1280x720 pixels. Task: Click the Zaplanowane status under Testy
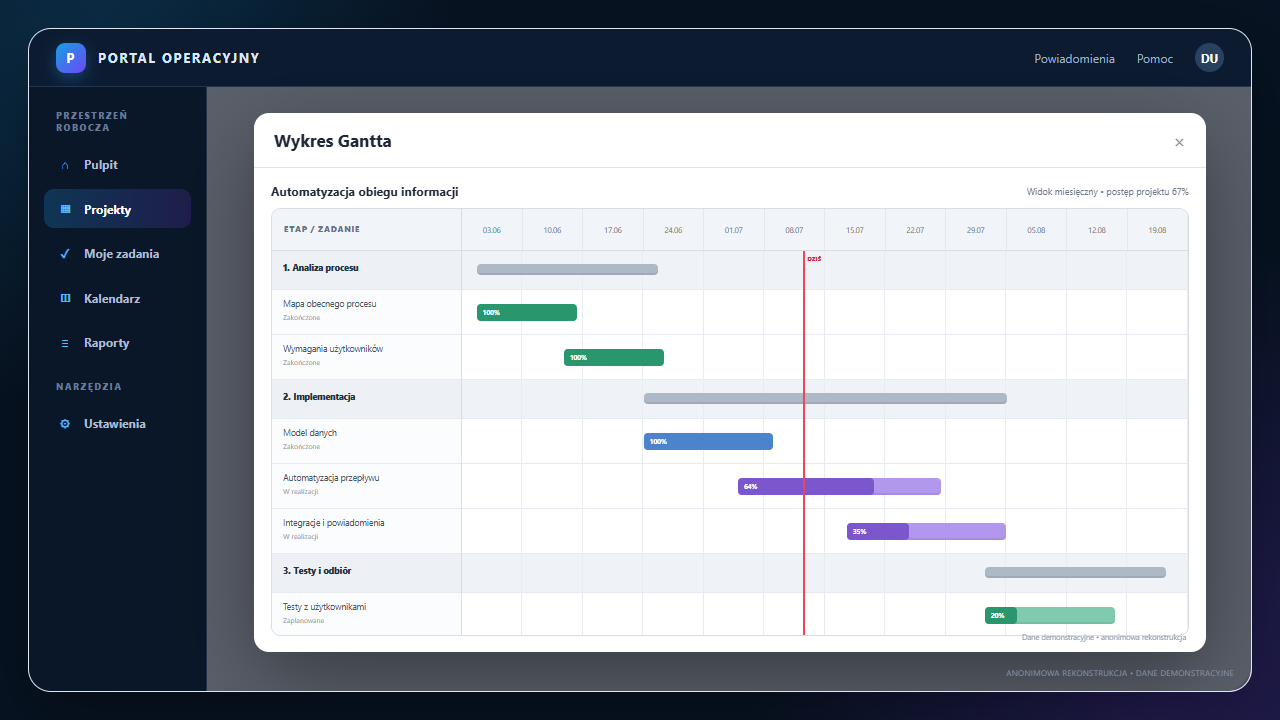304,621
